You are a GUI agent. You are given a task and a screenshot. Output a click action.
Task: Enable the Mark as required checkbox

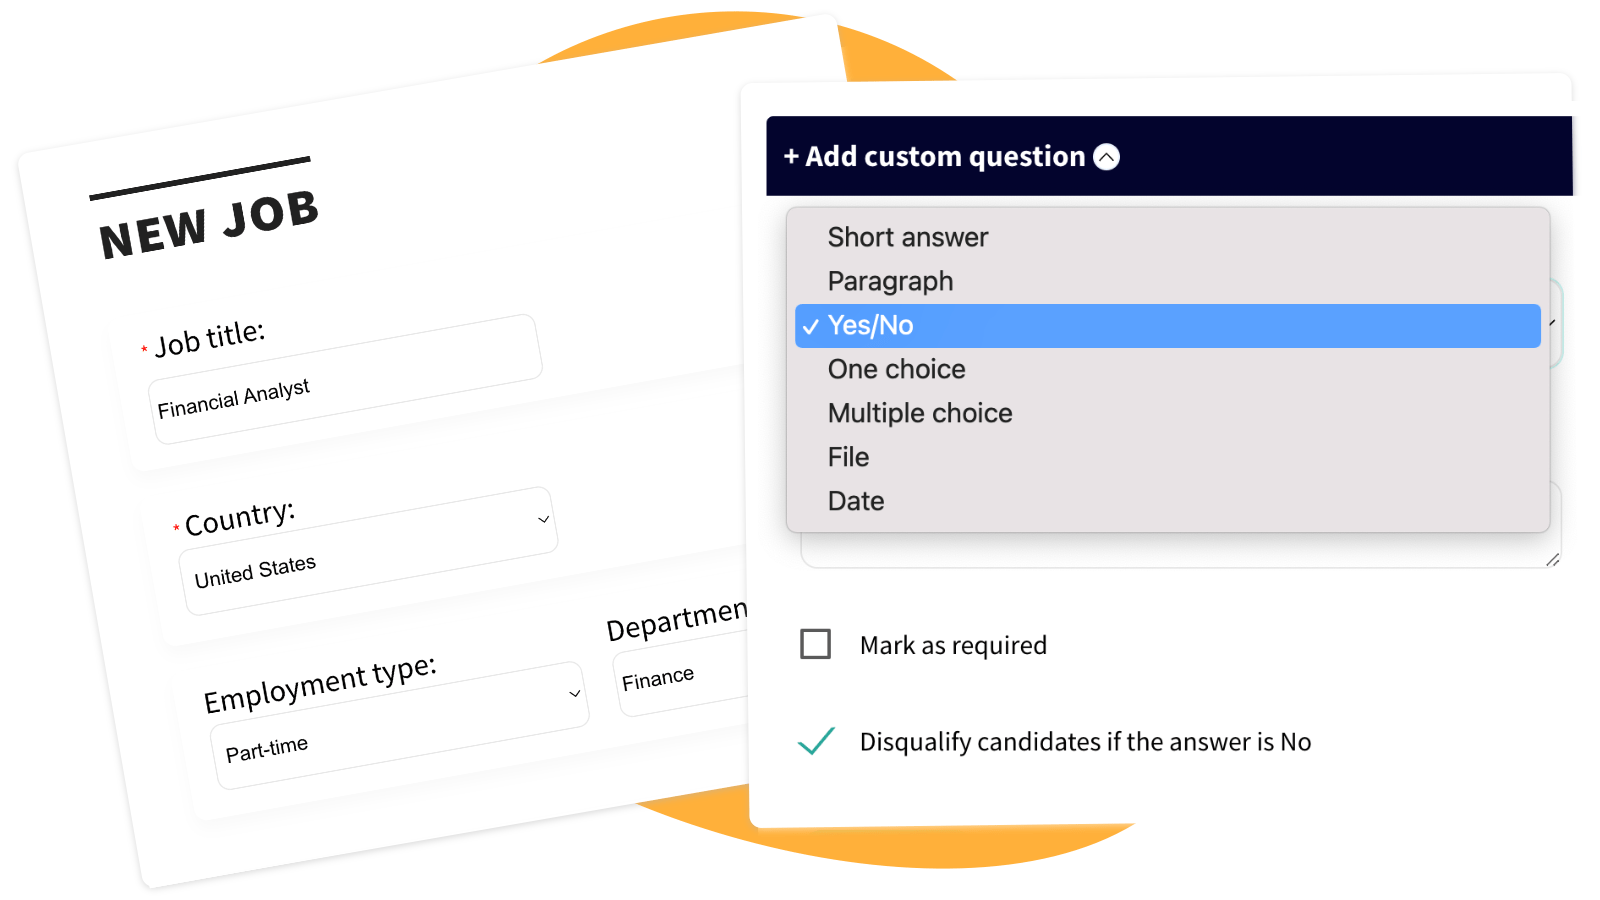(816, 644)
